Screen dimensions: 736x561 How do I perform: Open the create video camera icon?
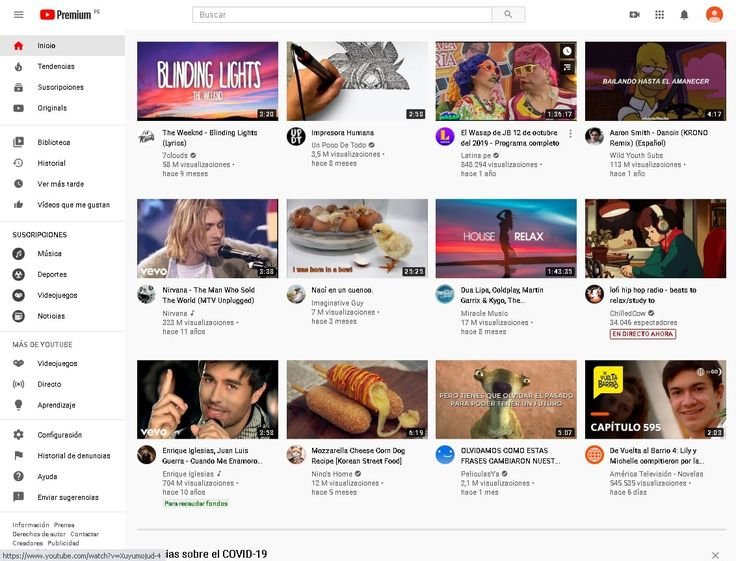(635, 15)
